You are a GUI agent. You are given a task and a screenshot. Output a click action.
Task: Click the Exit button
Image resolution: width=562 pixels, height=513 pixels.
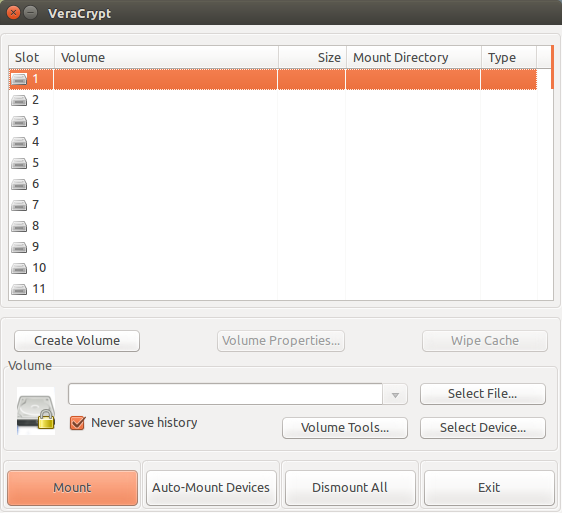coord(489,488)
